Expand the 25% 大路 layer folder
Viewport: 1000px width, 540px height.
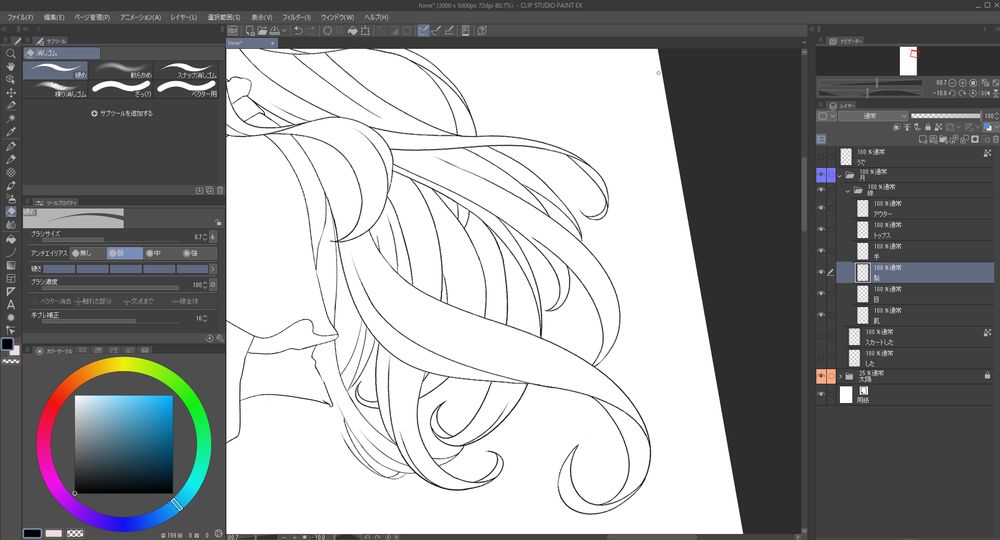point(840,376)
